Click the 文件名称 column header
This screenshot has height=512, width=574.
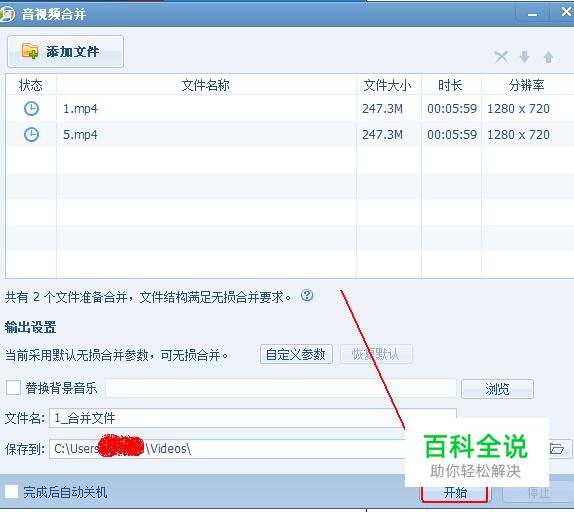tap(206, 85)
